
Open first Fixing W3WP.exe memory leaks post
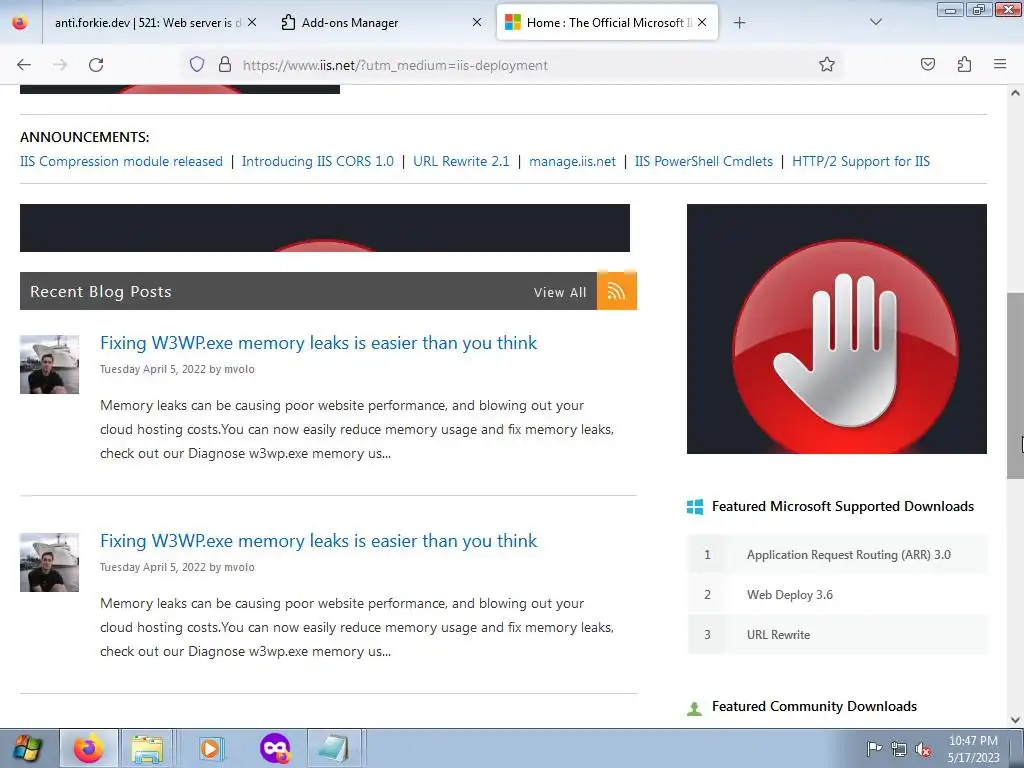pos(319,343)
